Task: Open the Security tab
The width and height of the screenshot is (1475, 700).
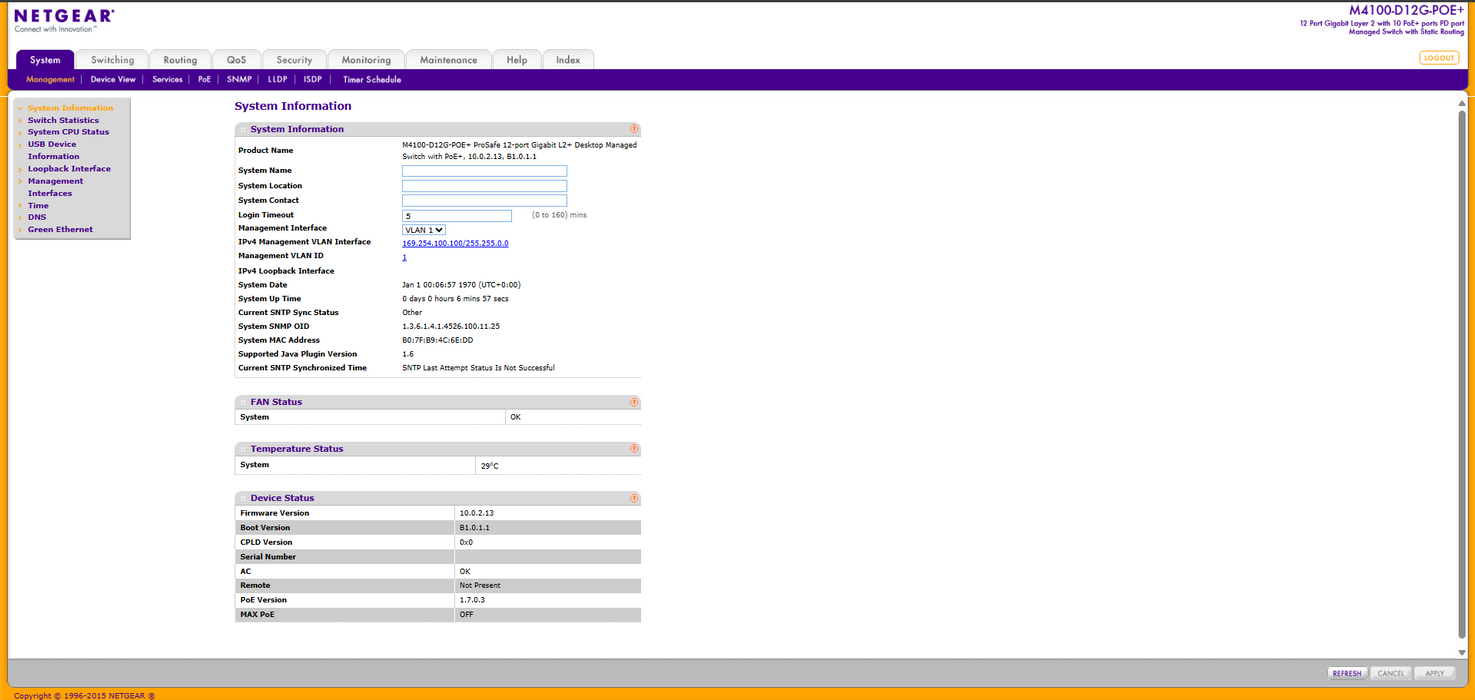Action: point(294,60)
